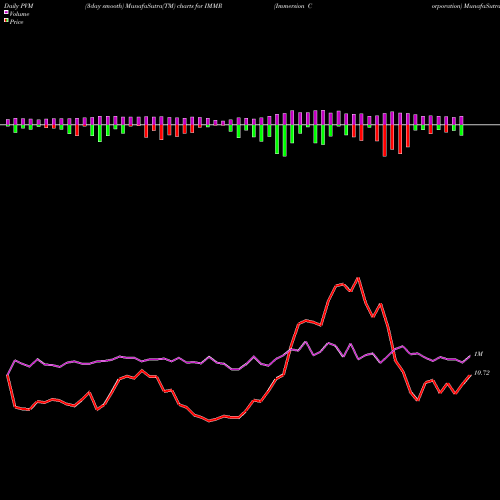Click the 'Price' legend label

tap(16, 22)
